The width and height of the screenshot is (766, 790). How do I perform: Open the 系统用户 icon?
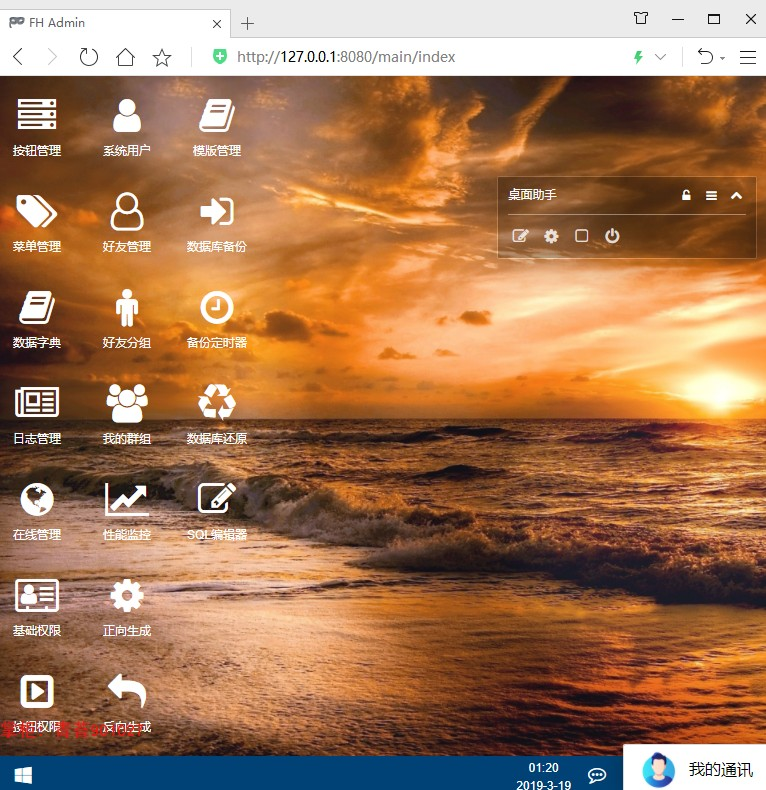coord(126,114)
